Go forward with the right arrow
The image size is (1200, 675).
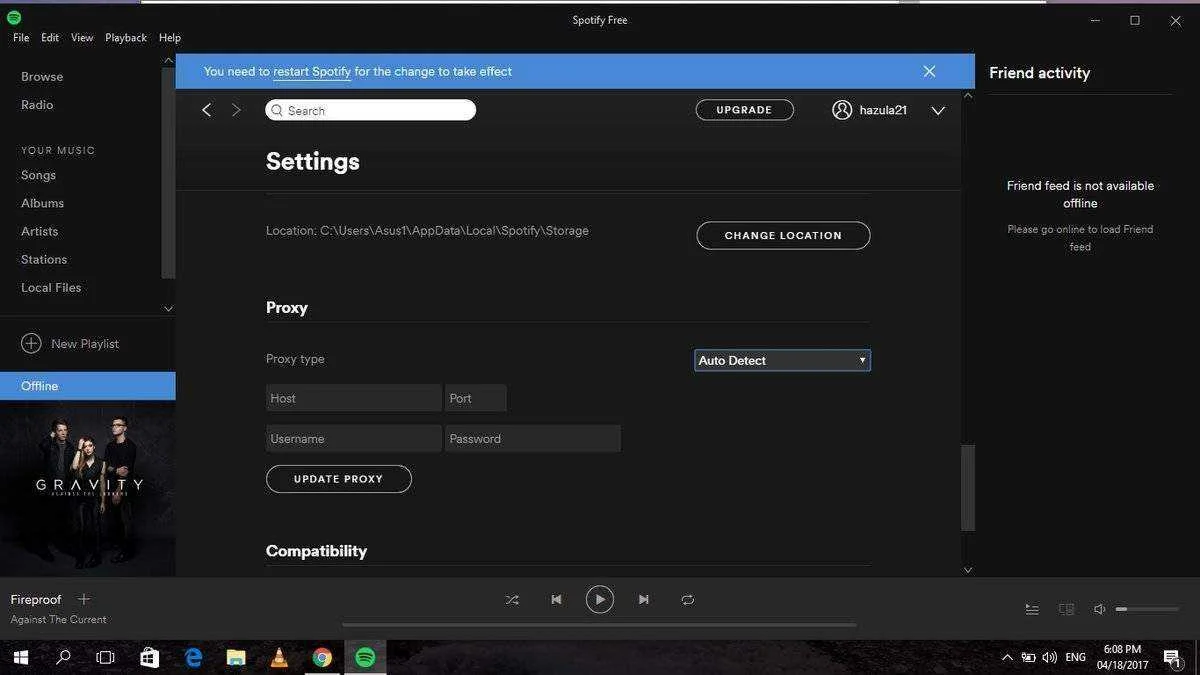236,110
